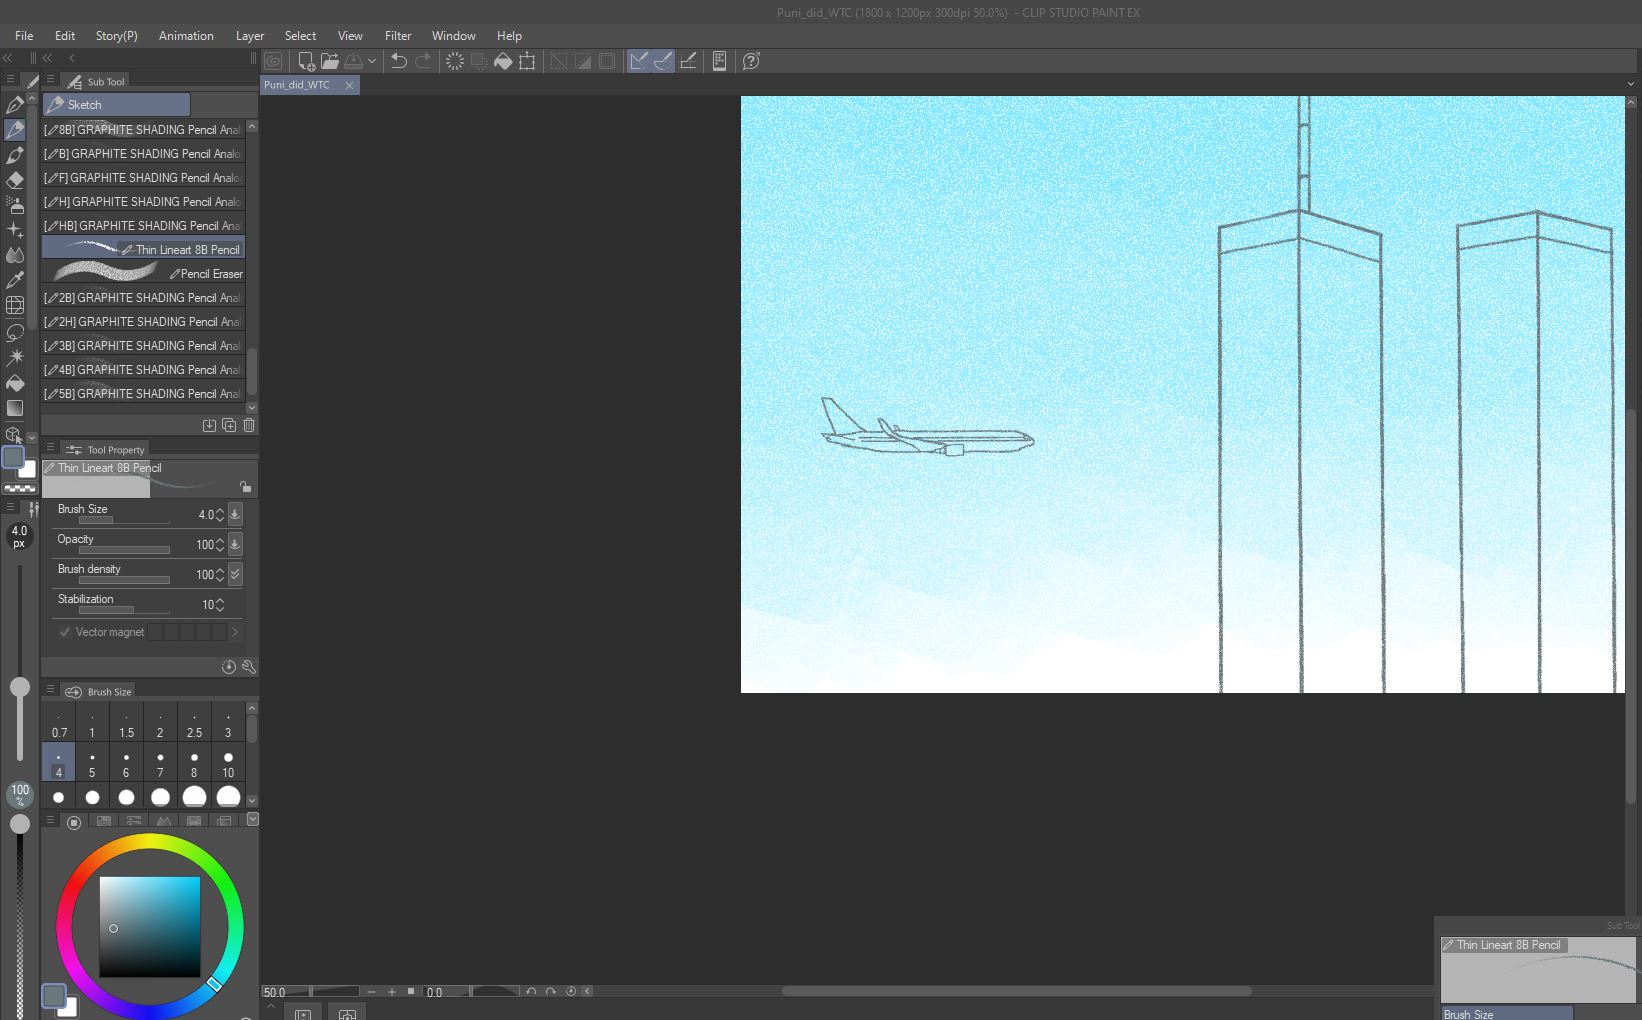This screenshot has width=1642, height=1020.
Task: Toggle the Vector magnet checkbox
Action: pyautogui.click(x=65, y=632)
